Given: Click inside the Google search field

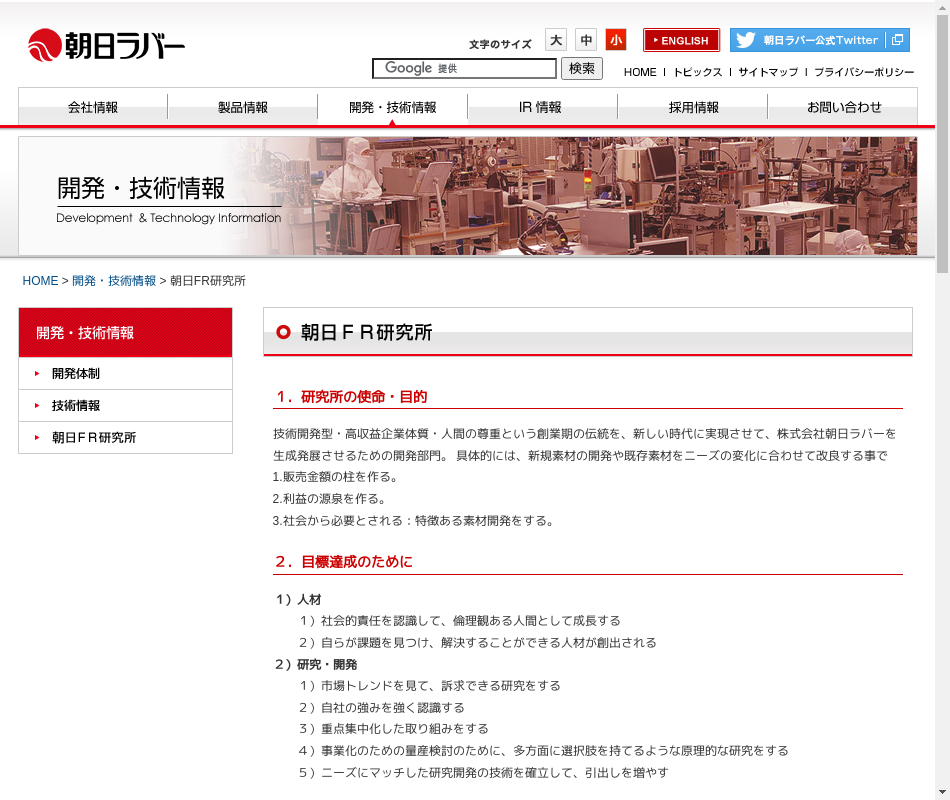Looking at the screenshot, I should click(464, 68).
